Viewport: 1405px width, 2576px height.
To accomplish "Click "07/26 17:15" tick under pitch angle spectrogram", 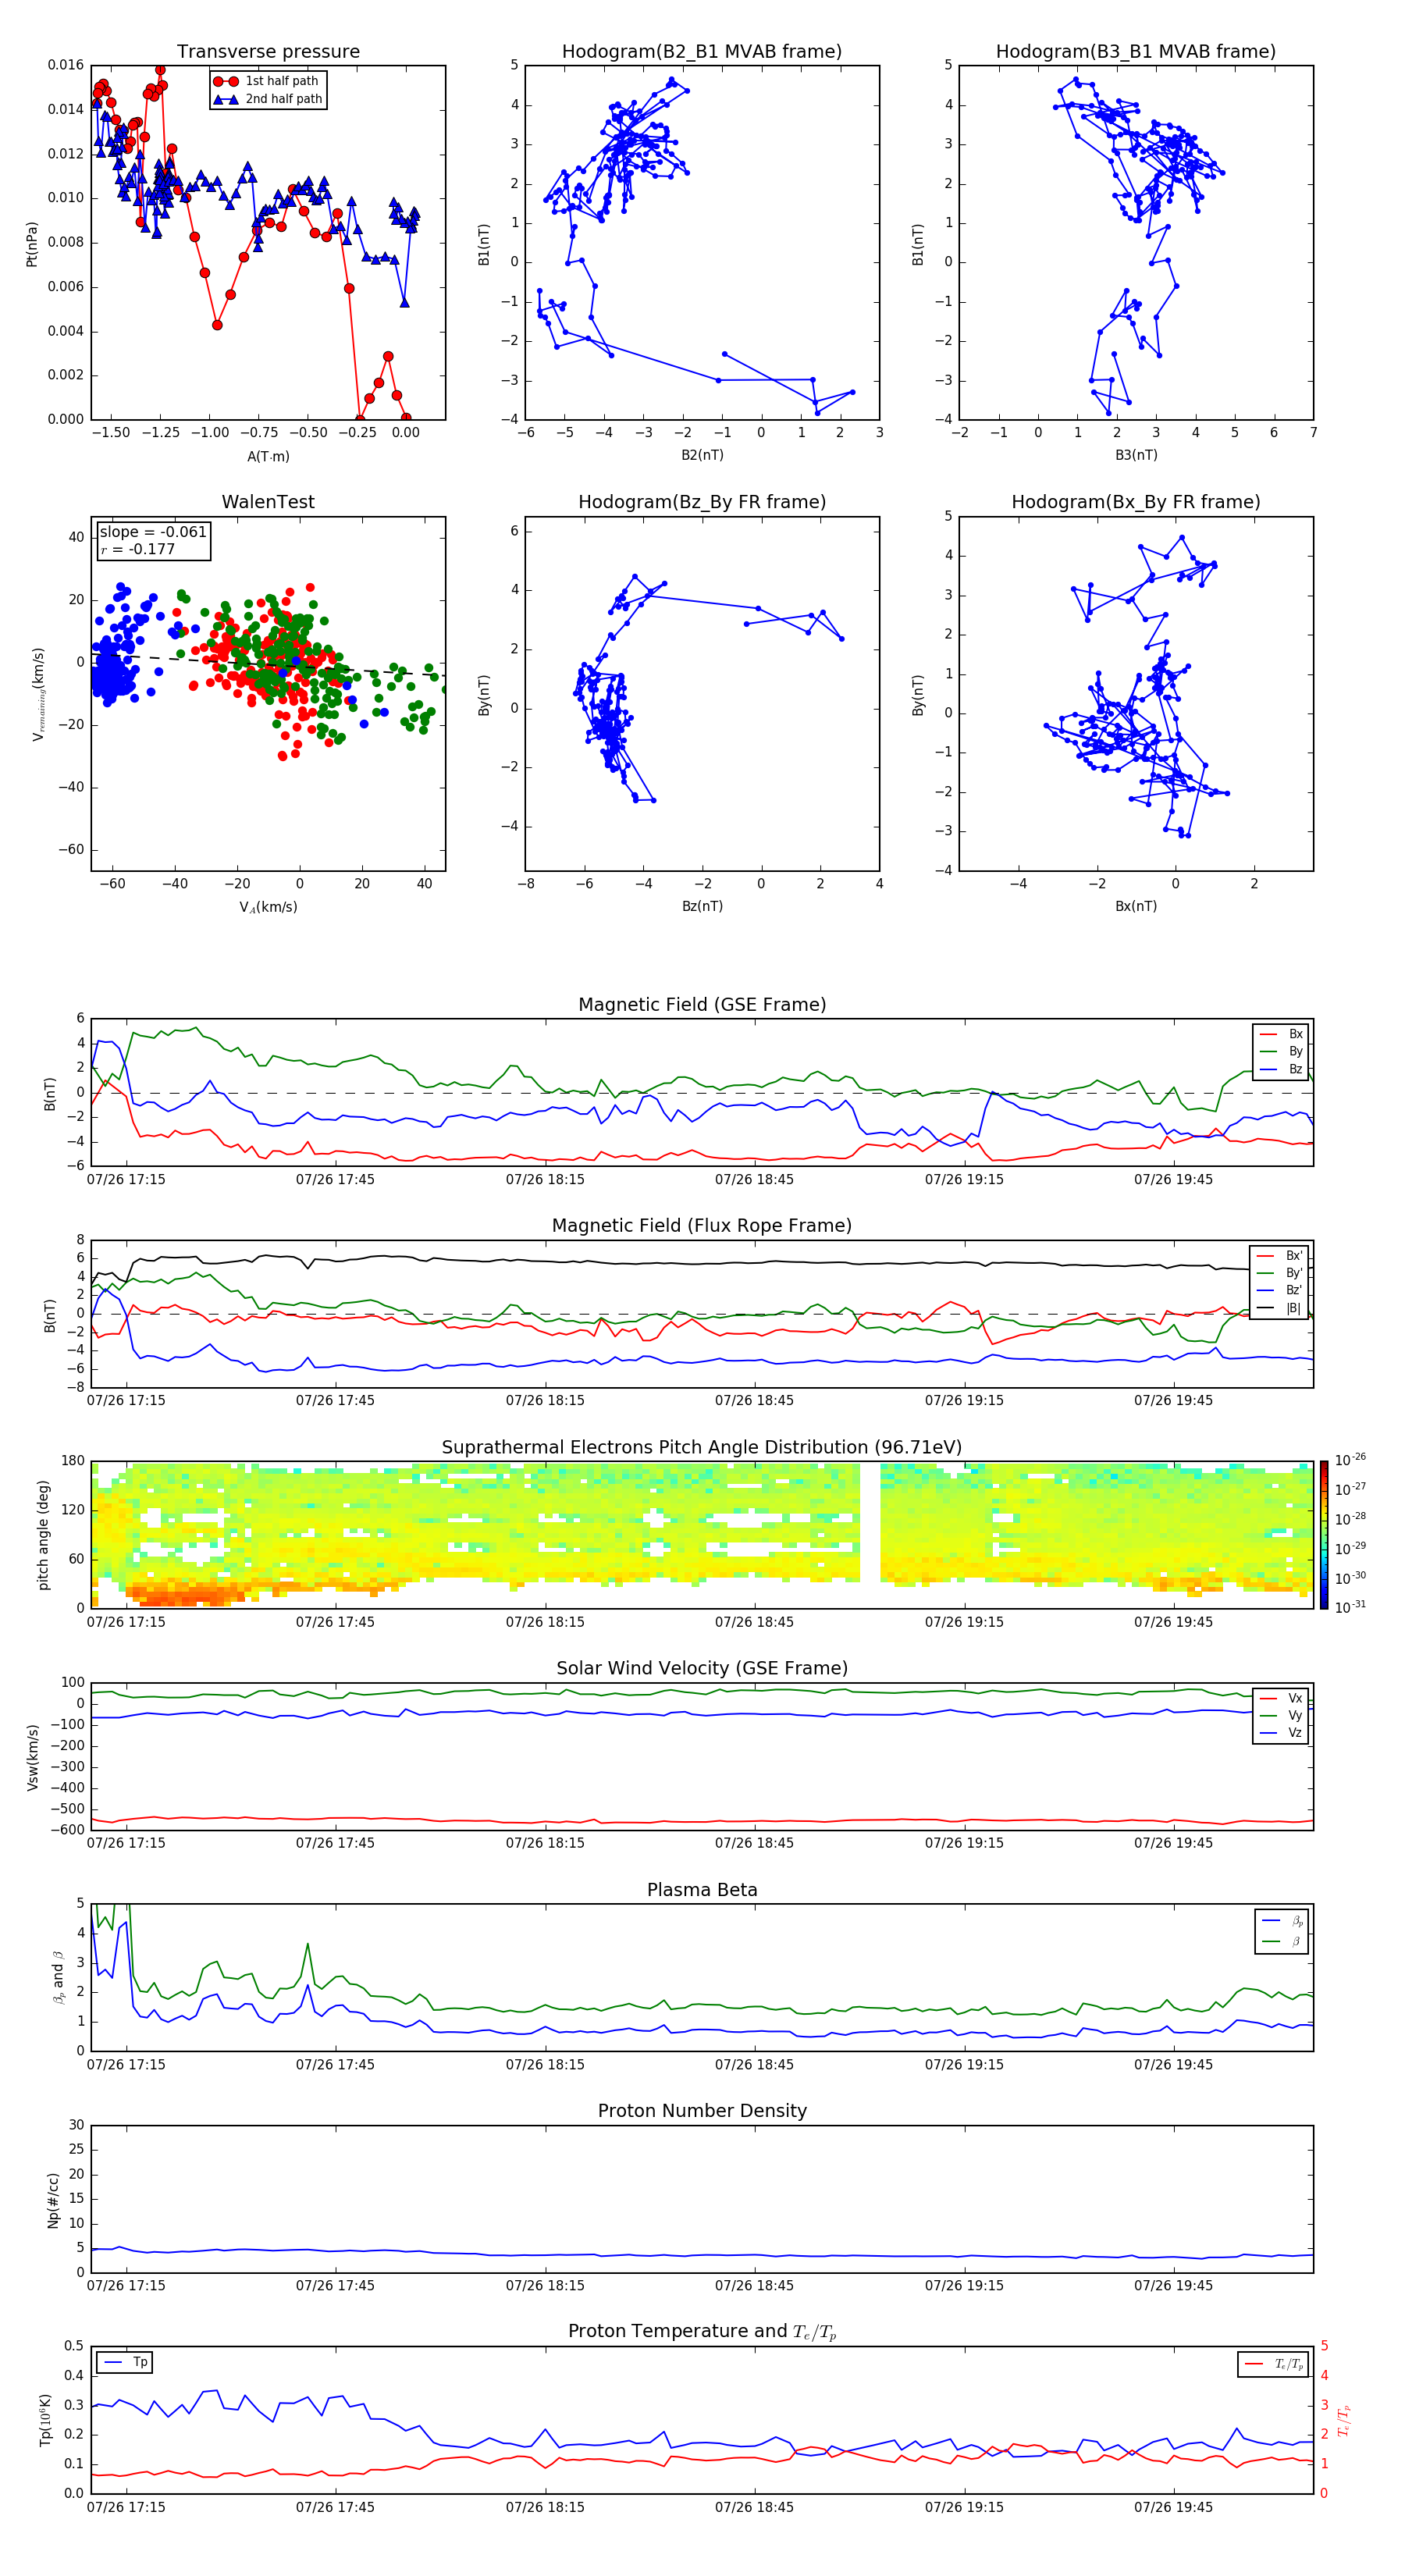I will (126, 1622).
